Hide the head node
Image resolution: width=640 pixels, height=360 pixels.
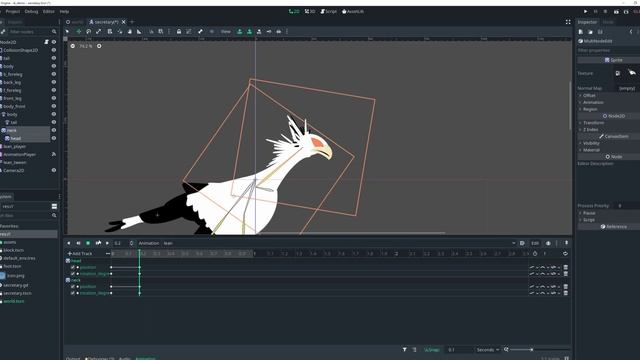coord(53,138)
